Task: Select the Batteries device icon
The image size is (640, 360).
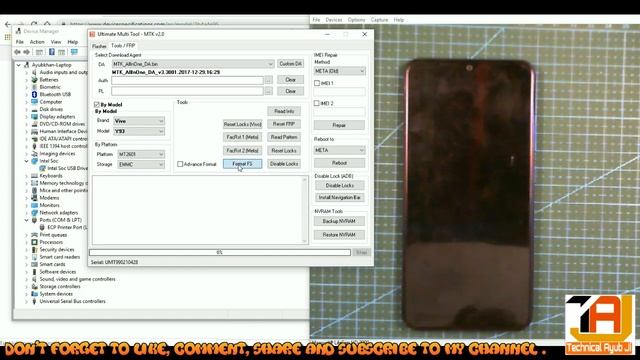Action: 35,80
